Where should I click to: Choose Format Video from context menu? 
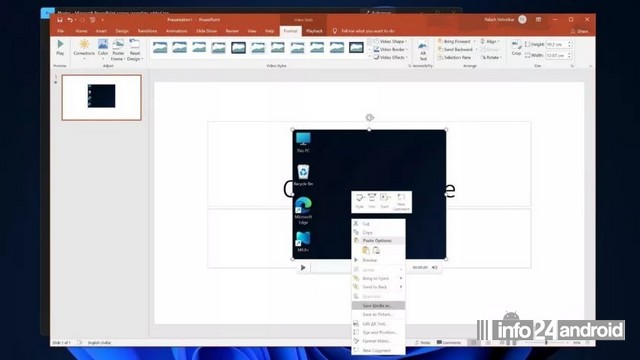click(x=378, y=341)
